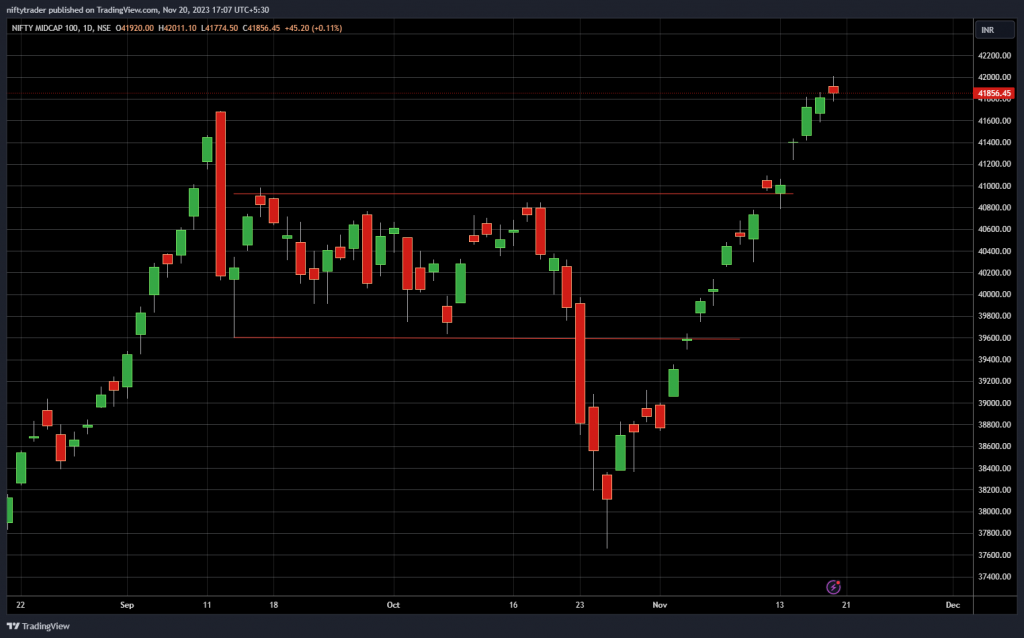Image resolution: width=1024 pixels, height=638 pixels.
Task: Click the 40000.00 price axis label
Action: point(994,295)
